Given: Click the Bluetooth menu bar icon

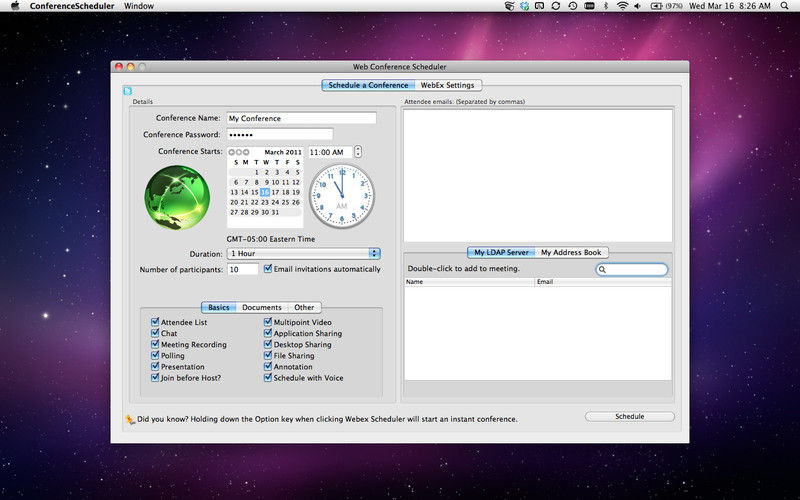Looking at the screenshot, I should point(606,6).
